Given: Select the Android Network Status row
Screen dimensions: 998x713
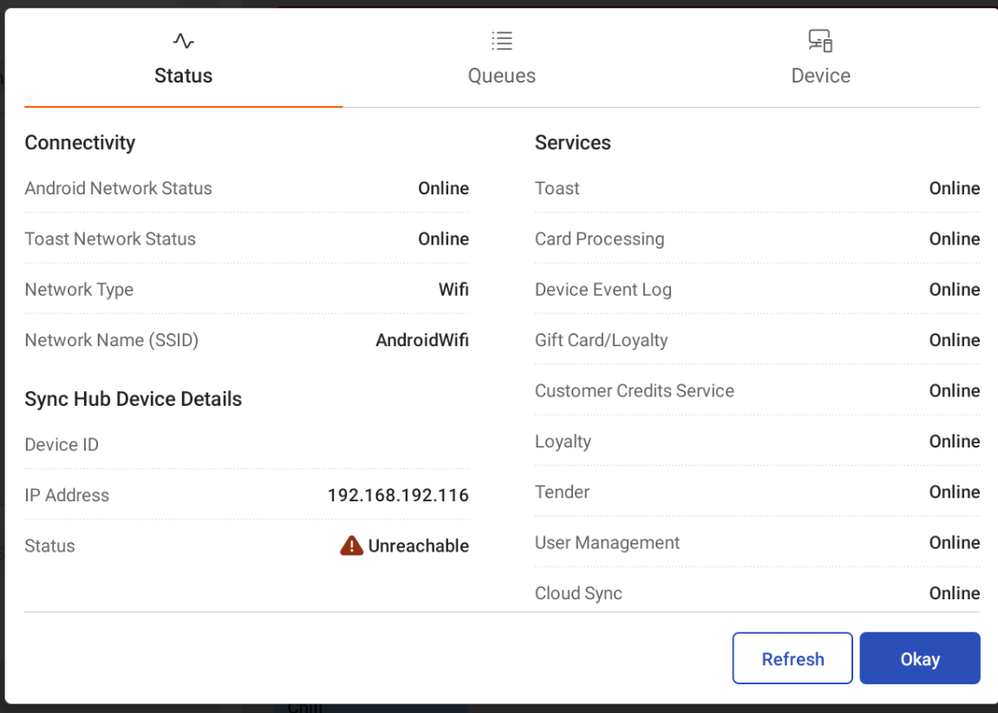Looking at the screenshot, I should [x=246, y=188].
